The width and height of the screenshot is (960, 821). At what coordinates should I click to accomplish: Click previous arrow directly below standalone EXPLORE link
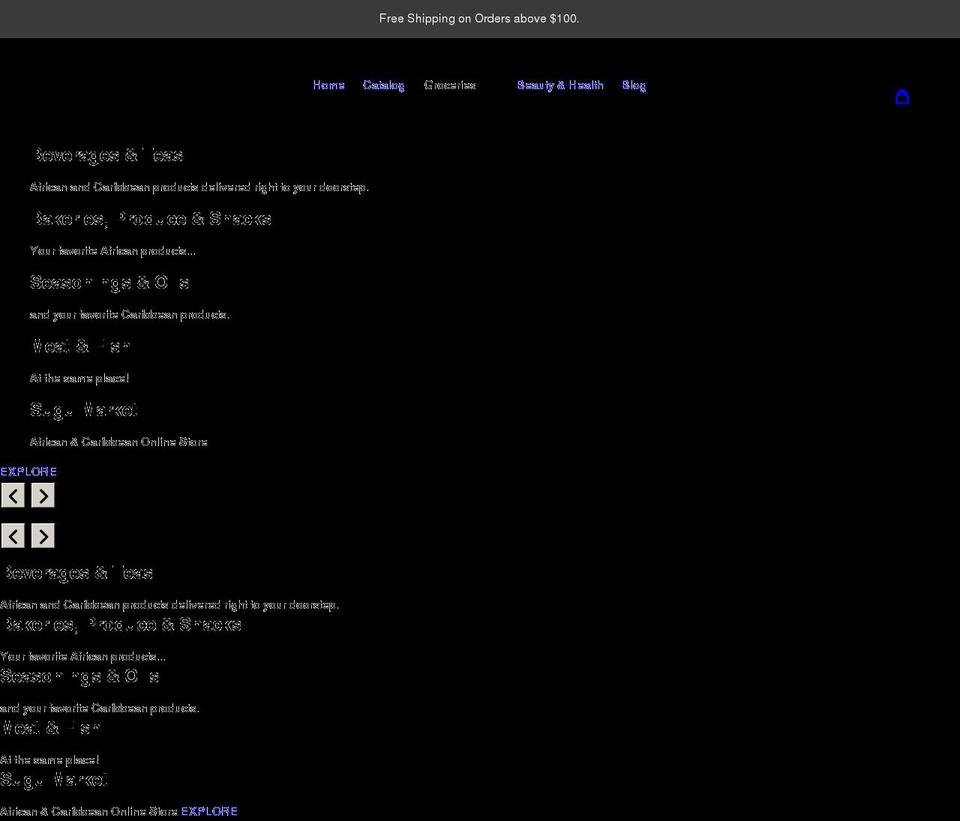[x=13, y=495]
